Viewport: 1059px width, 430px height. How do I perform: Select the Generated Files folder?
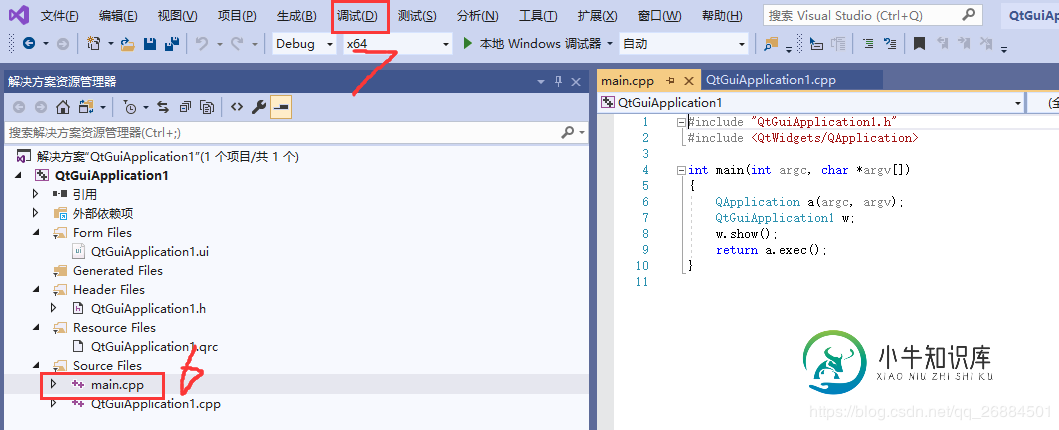[118, 271]
